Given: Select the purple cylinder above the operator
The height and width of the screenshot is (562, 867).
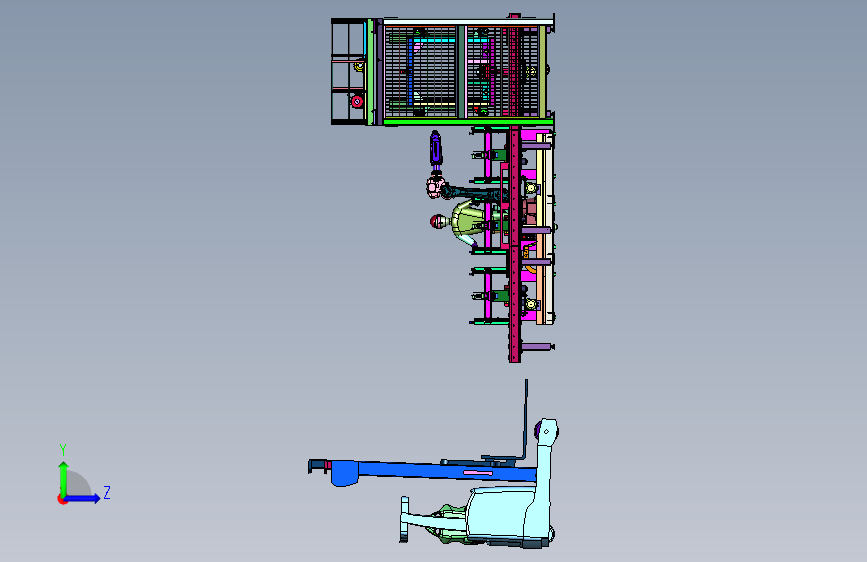Looking at the screenshot, I should click(x=436, y=148).
